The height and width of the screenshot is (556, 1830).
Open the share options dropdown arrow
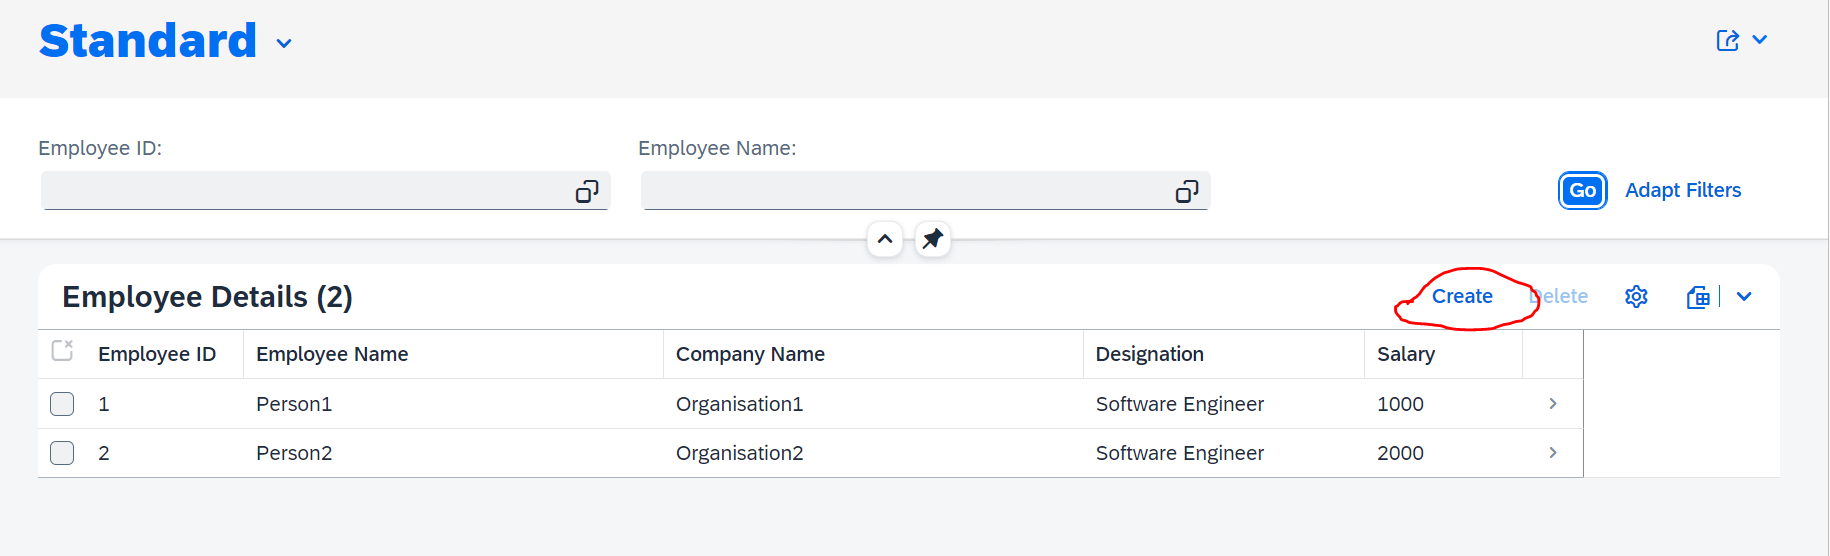click(1760, 40)
